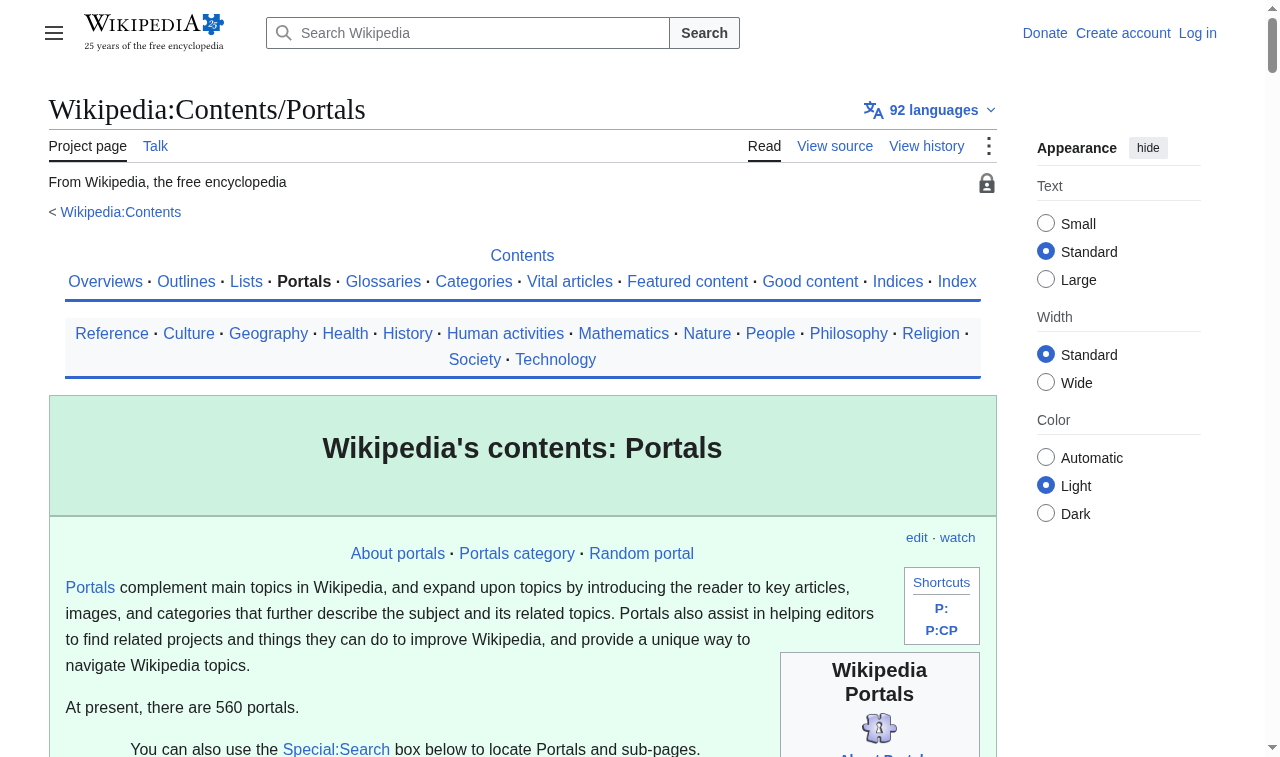Open Create account link

click(x=1123, y=33)
